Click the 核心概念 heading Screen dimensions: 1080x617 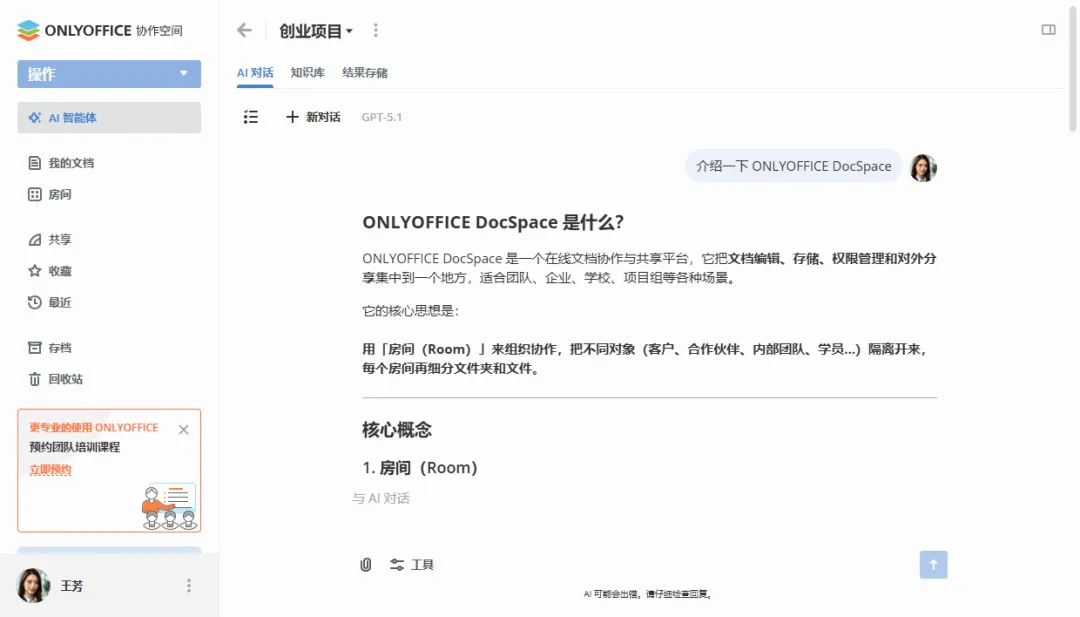coord(397,430)
